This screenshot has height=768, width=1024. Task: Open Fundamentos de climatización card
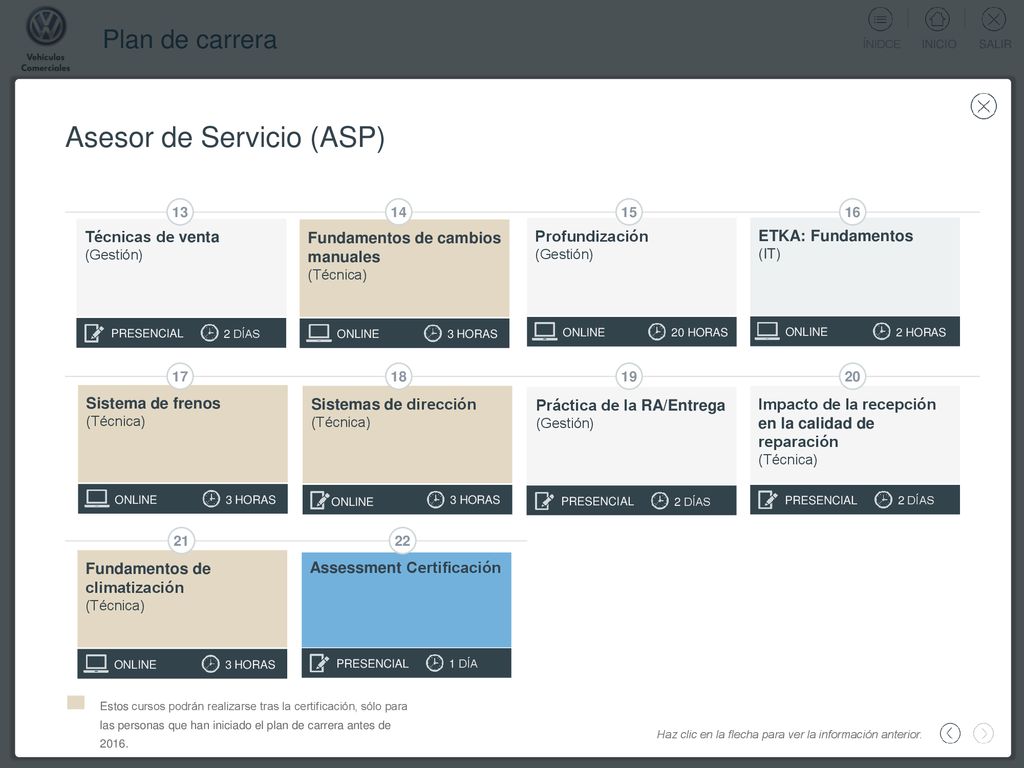tap(182, 614)
